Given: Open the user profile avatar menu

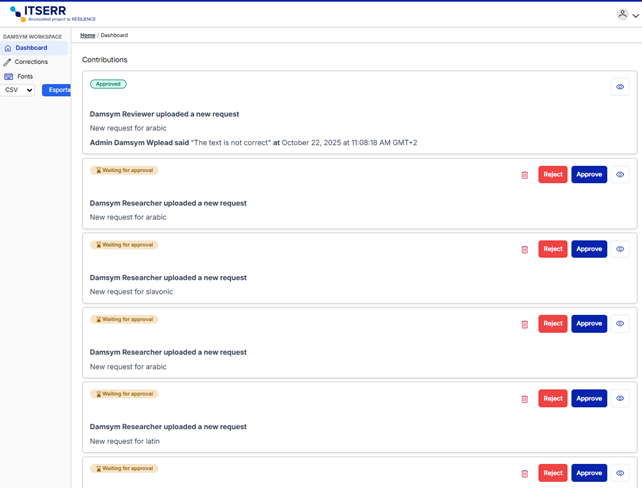Looking at the screenshot, I should (623, 14).
